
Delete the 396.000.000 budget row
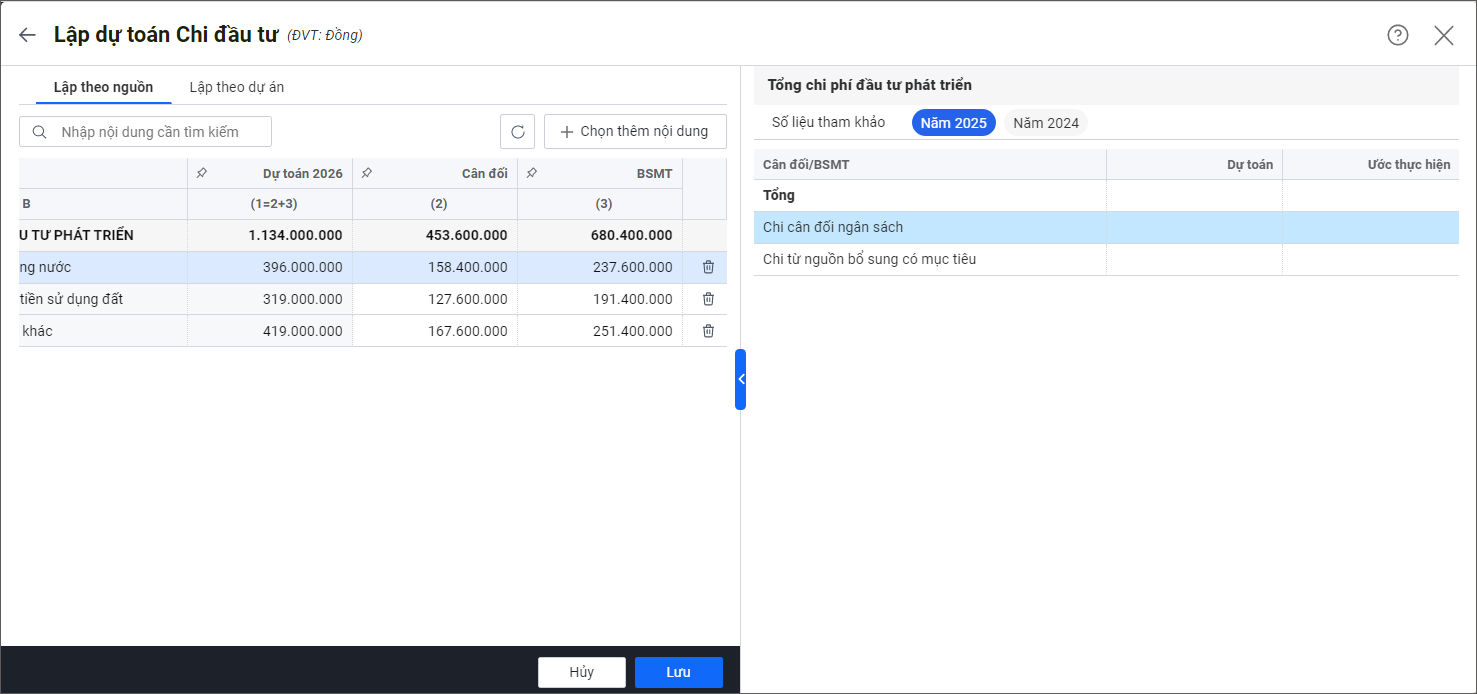pos(708,267)
